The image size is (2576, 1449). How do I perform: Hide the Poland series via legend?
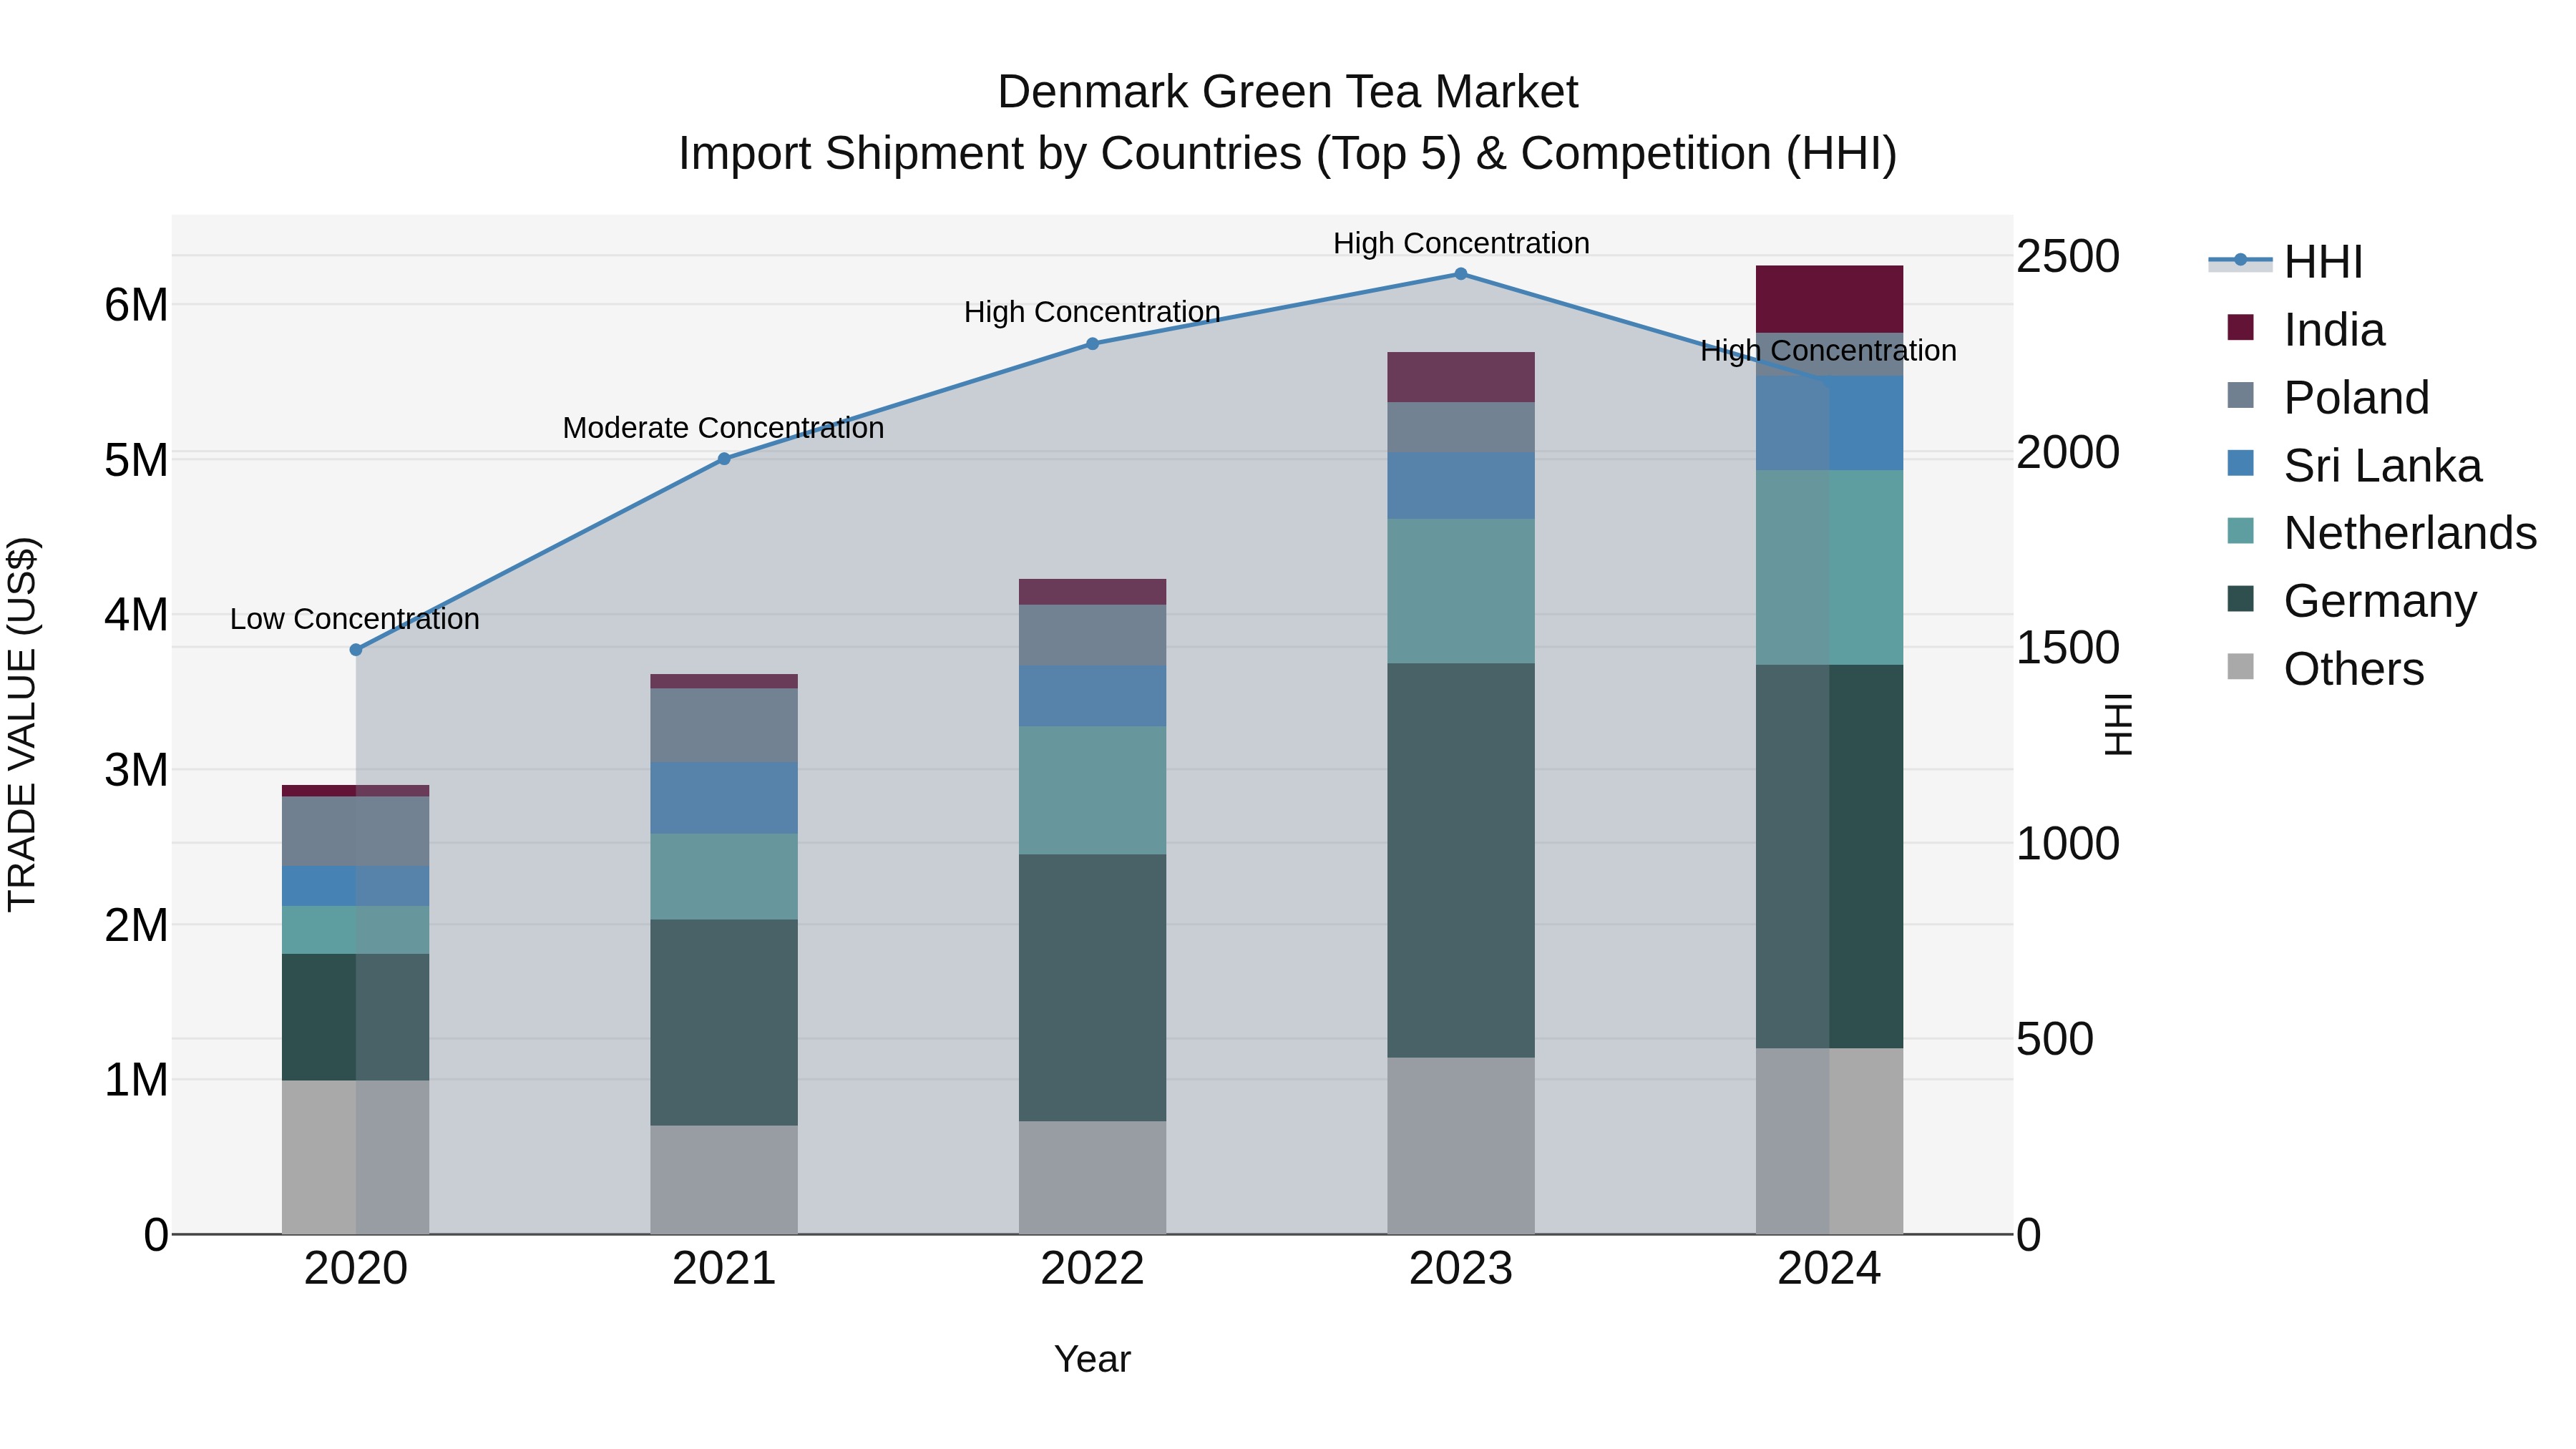click(2328, 398)
